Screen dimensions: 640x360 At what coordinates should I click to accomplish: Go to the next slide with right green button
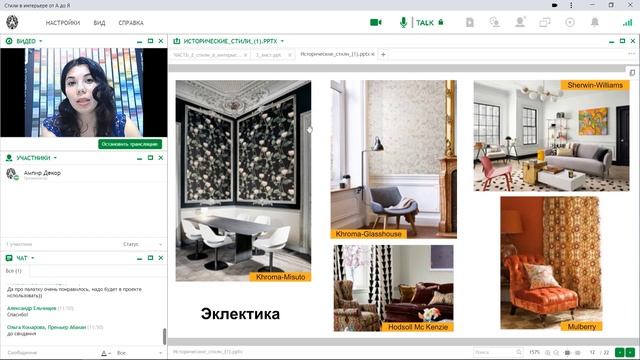631,352
